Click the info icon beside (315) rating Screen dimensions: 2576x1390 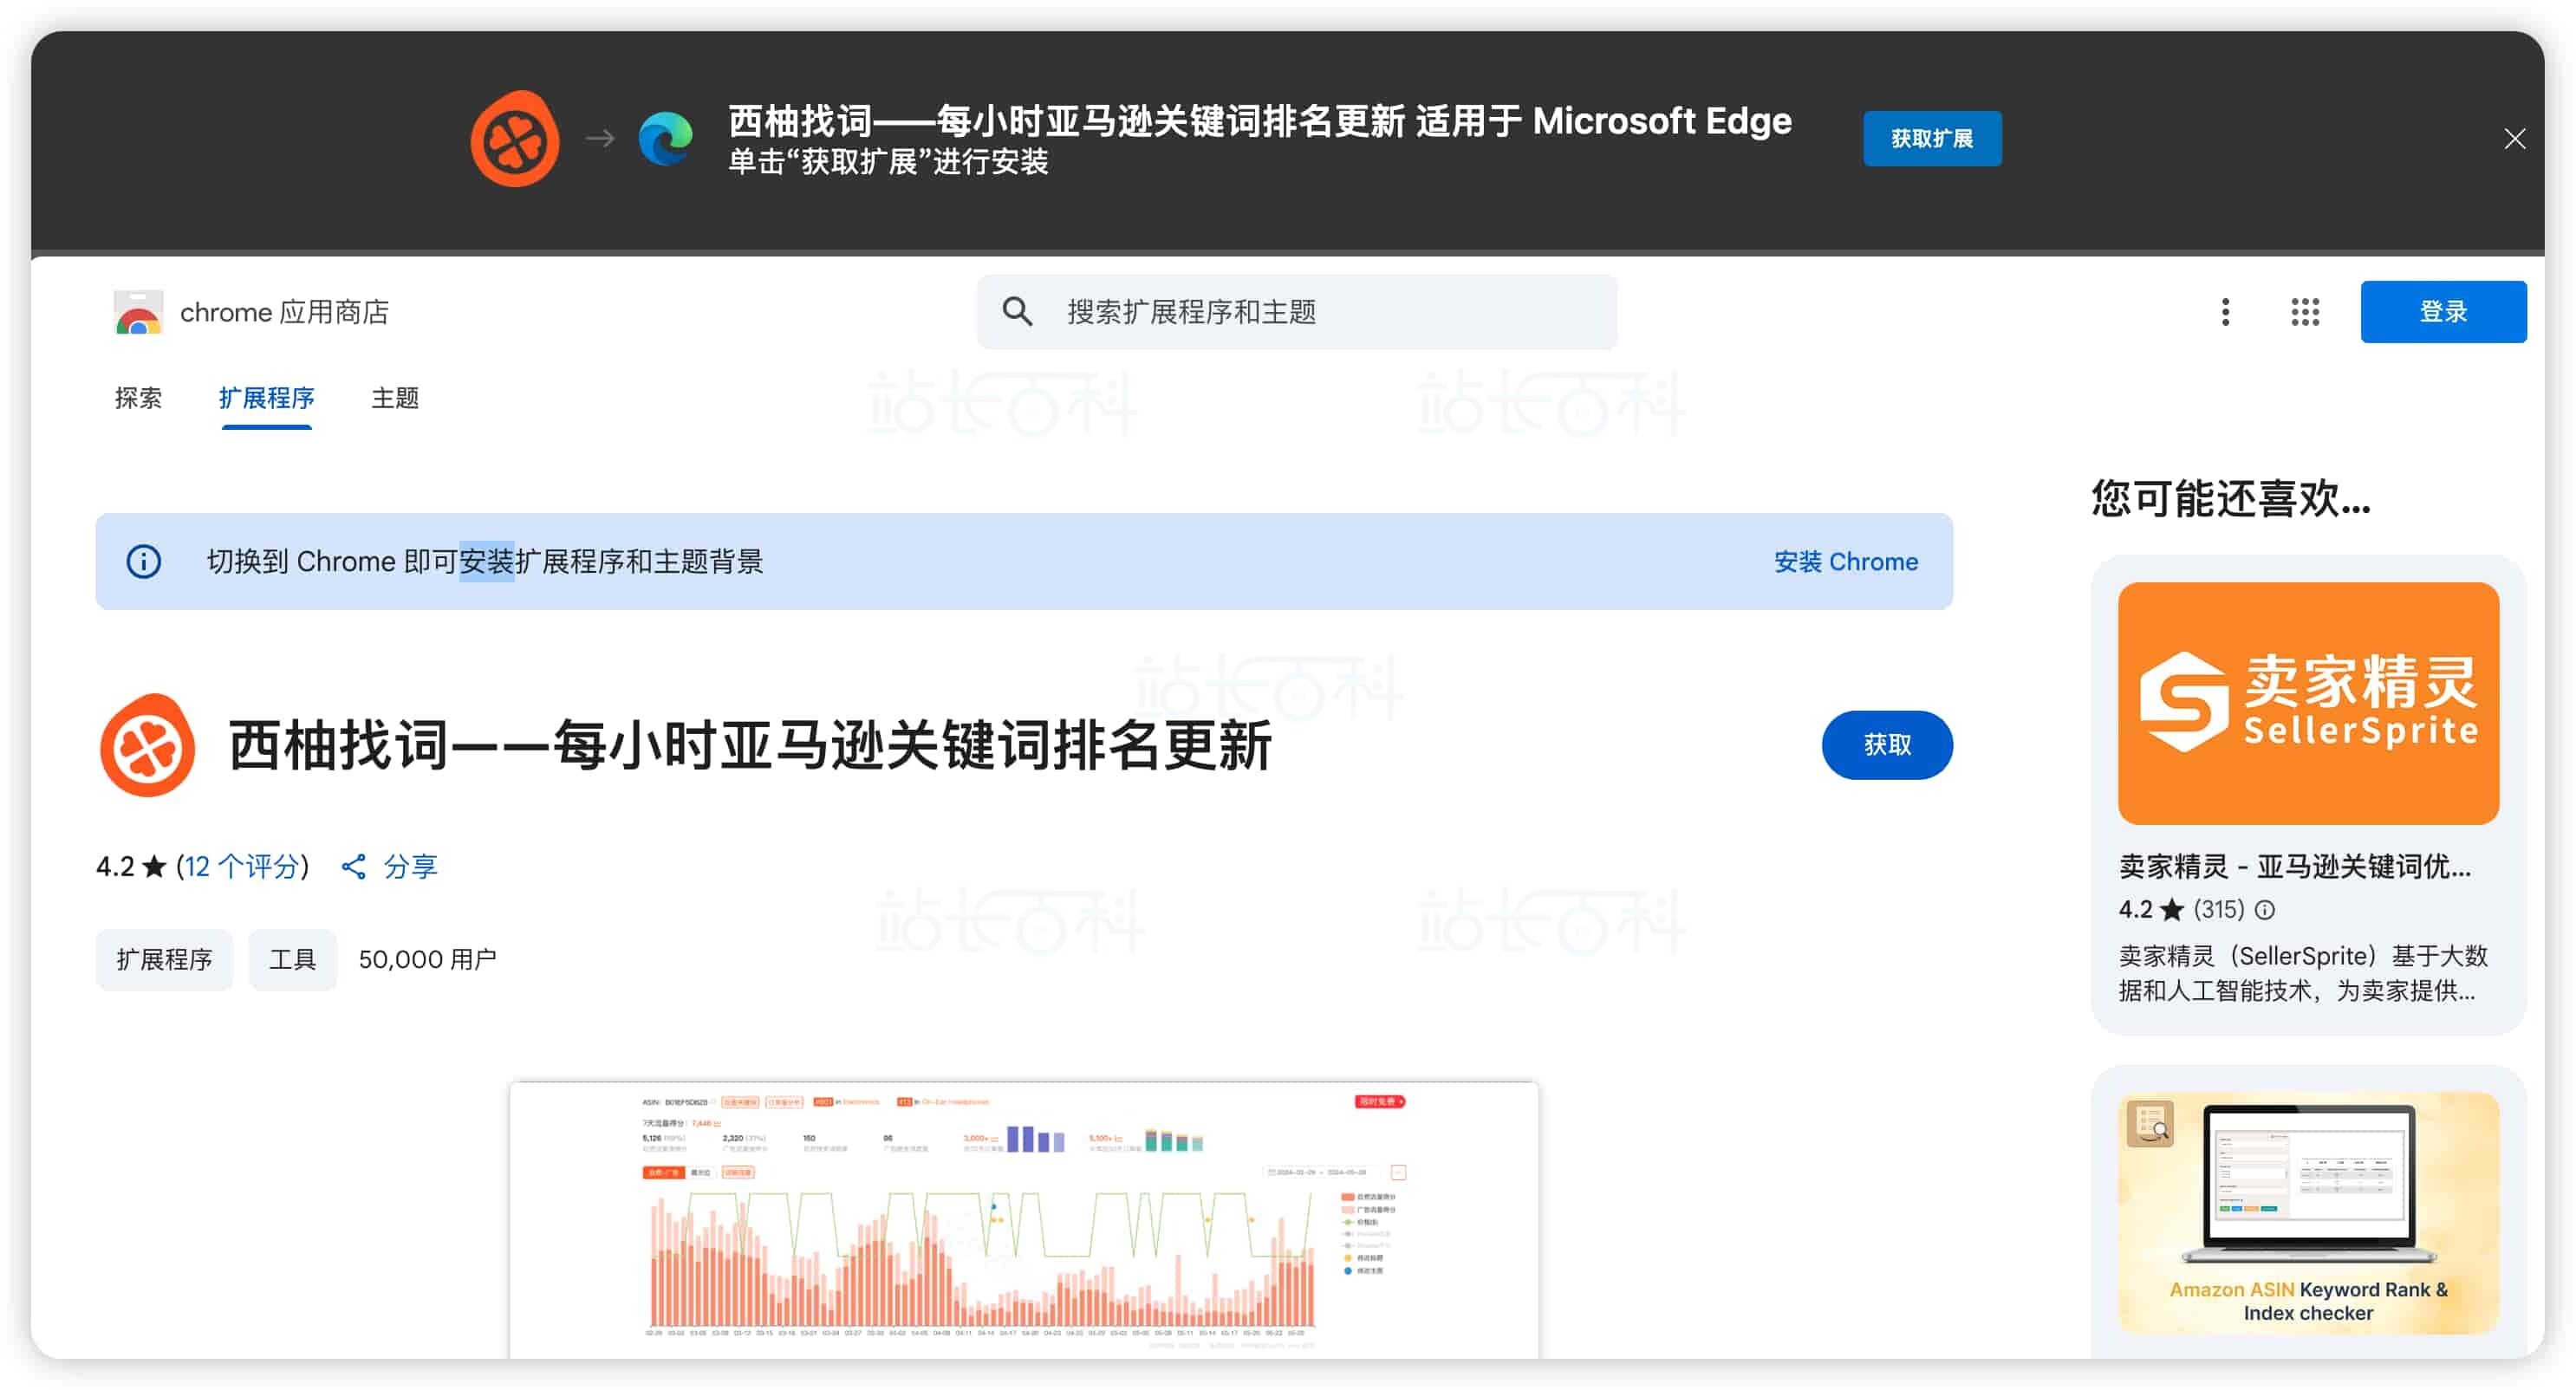(x=2265, y=909)
